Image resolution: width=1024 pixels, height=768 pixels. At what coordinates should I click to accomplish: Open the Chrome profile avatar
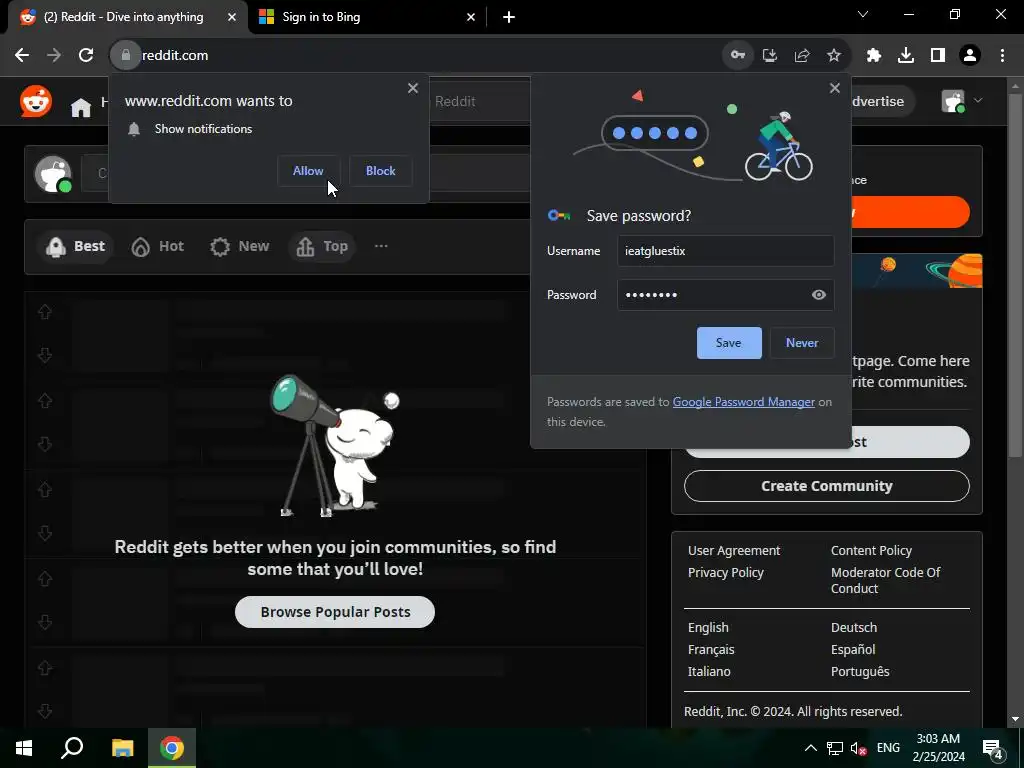tap(970, 56)
